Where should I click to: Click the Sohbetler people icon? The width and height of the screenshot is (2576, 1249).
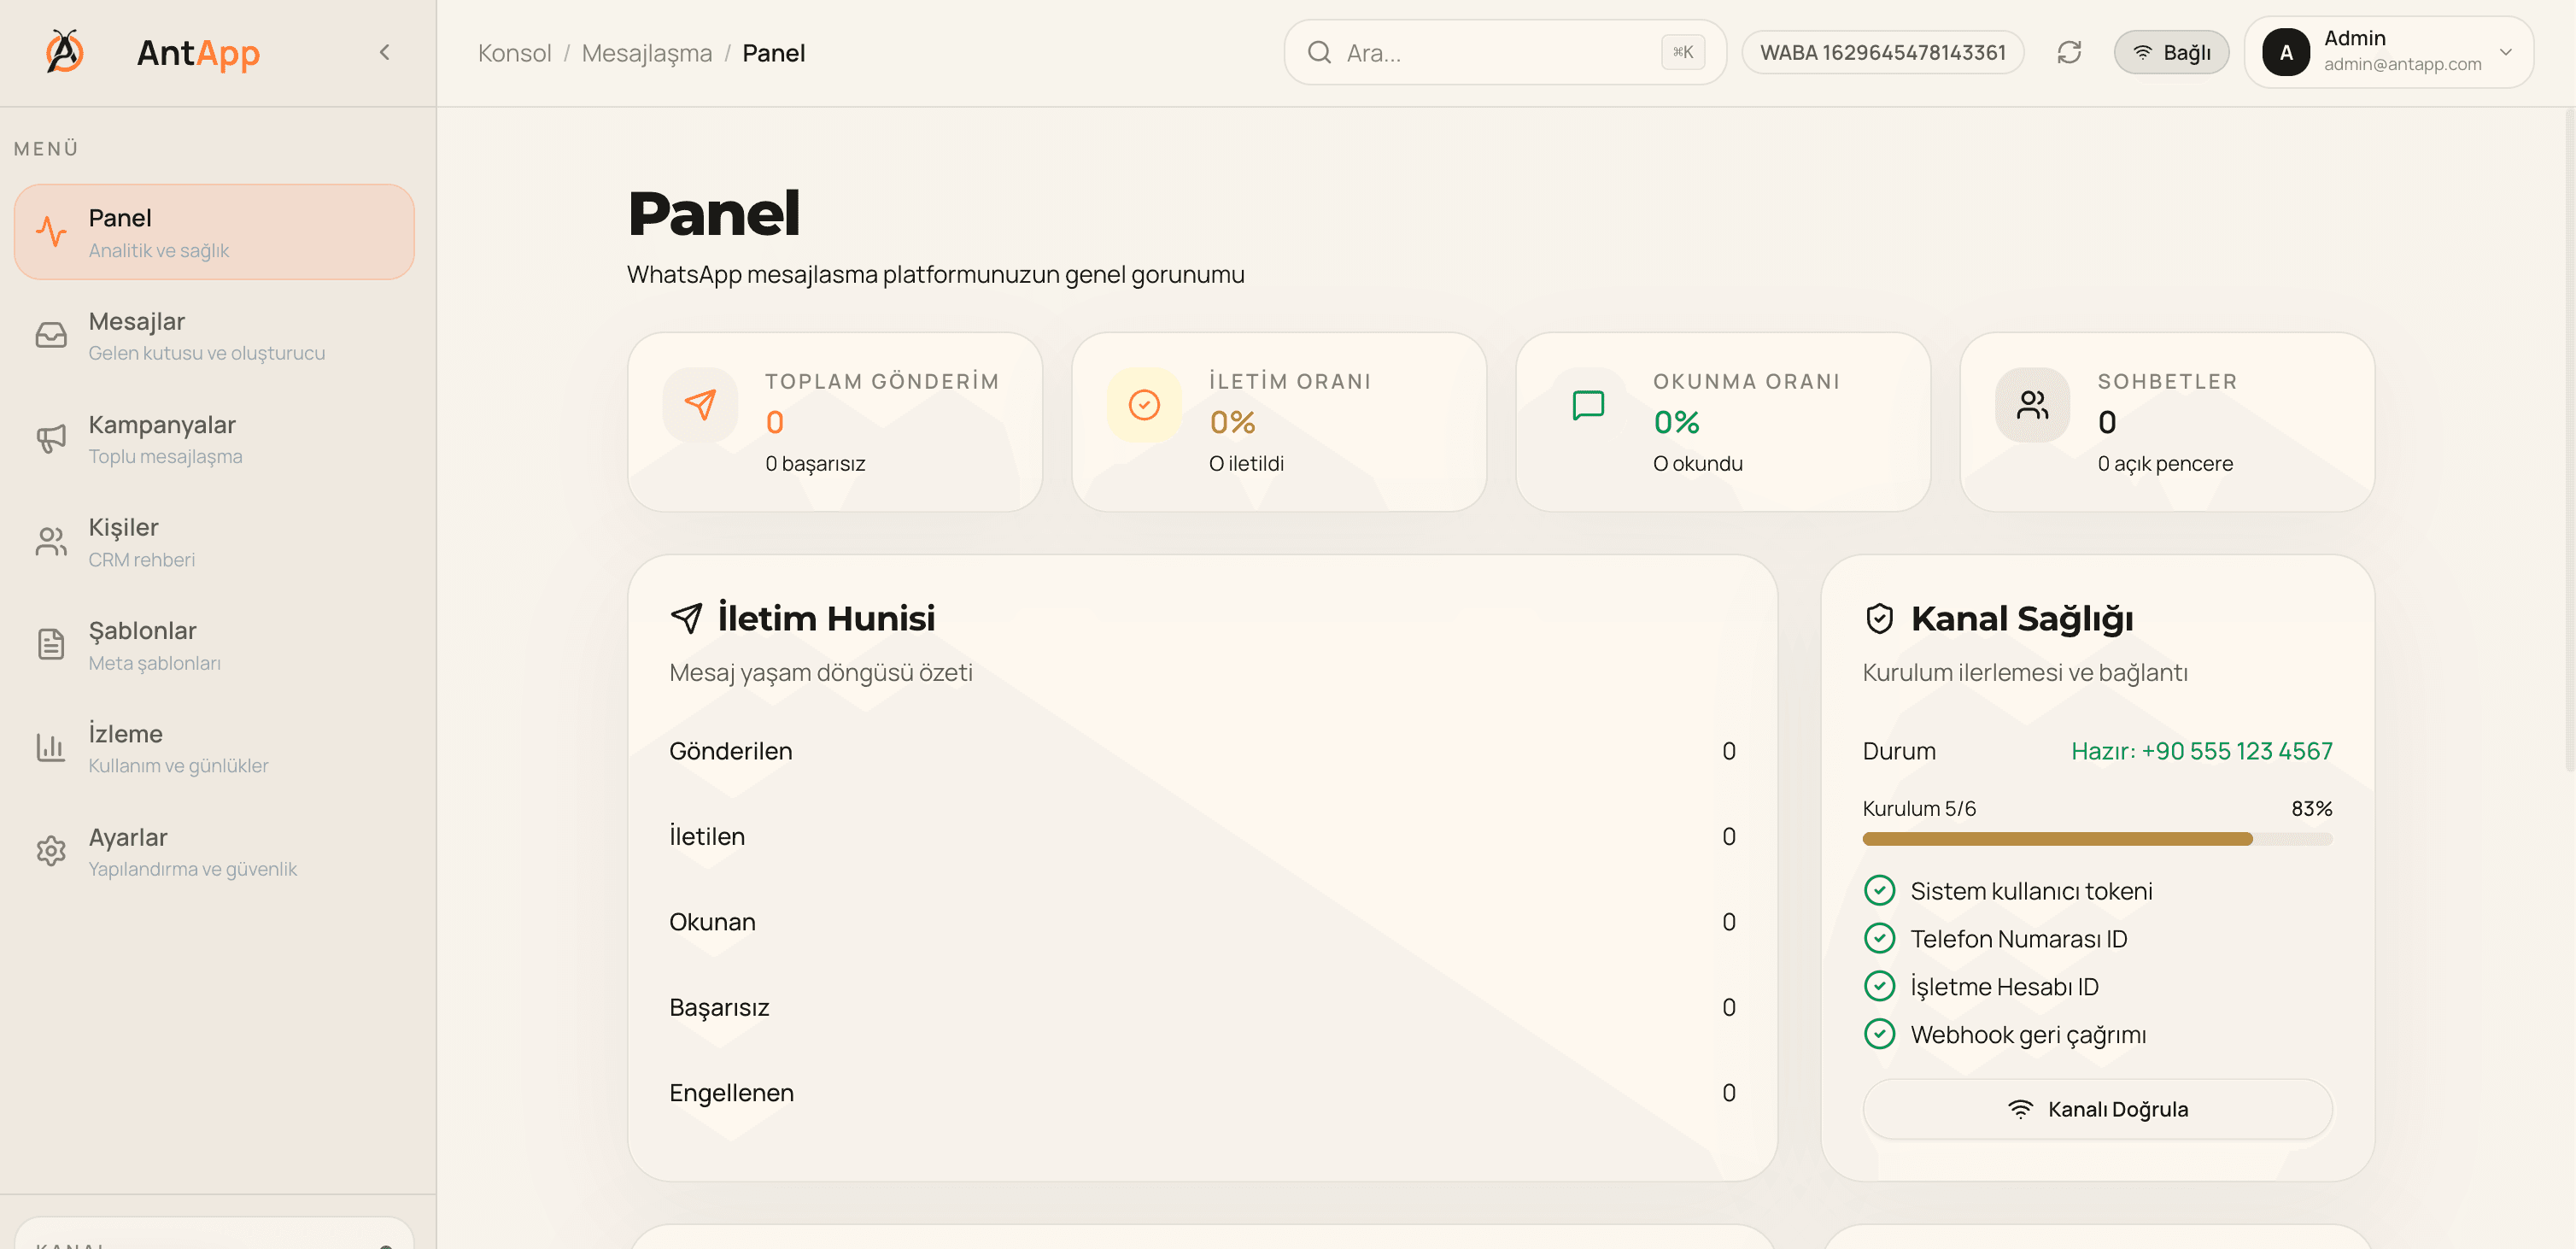(2032, 404)
